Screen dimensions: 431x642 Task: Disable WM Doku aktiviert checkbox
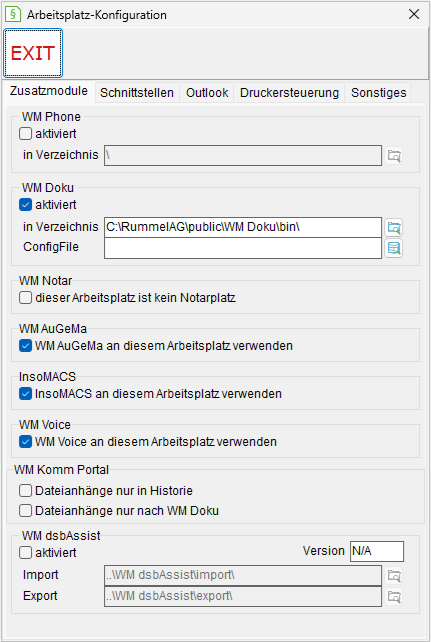tap(25, 204)
